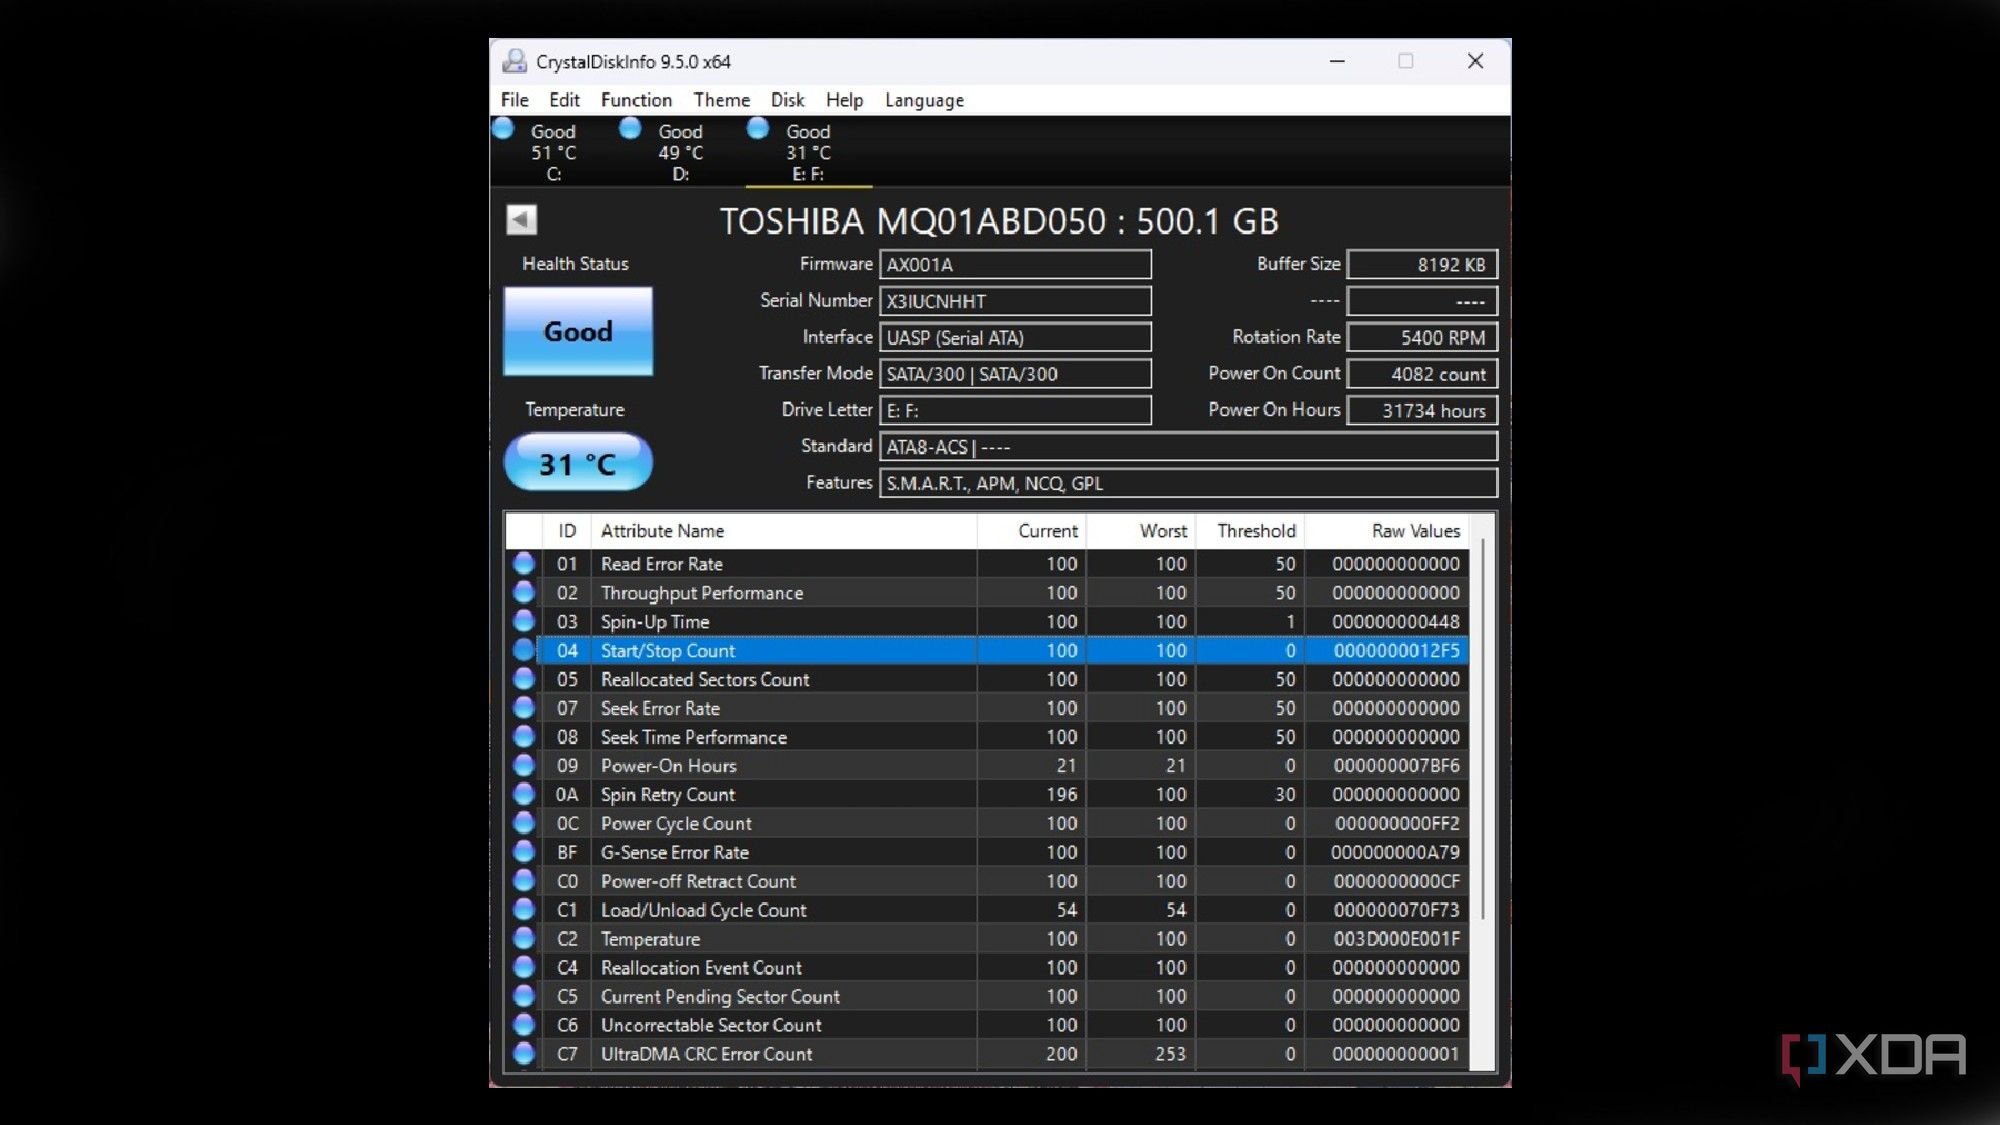Click status orb for Power-On Hours
2000x1125 pixels.
523,765
